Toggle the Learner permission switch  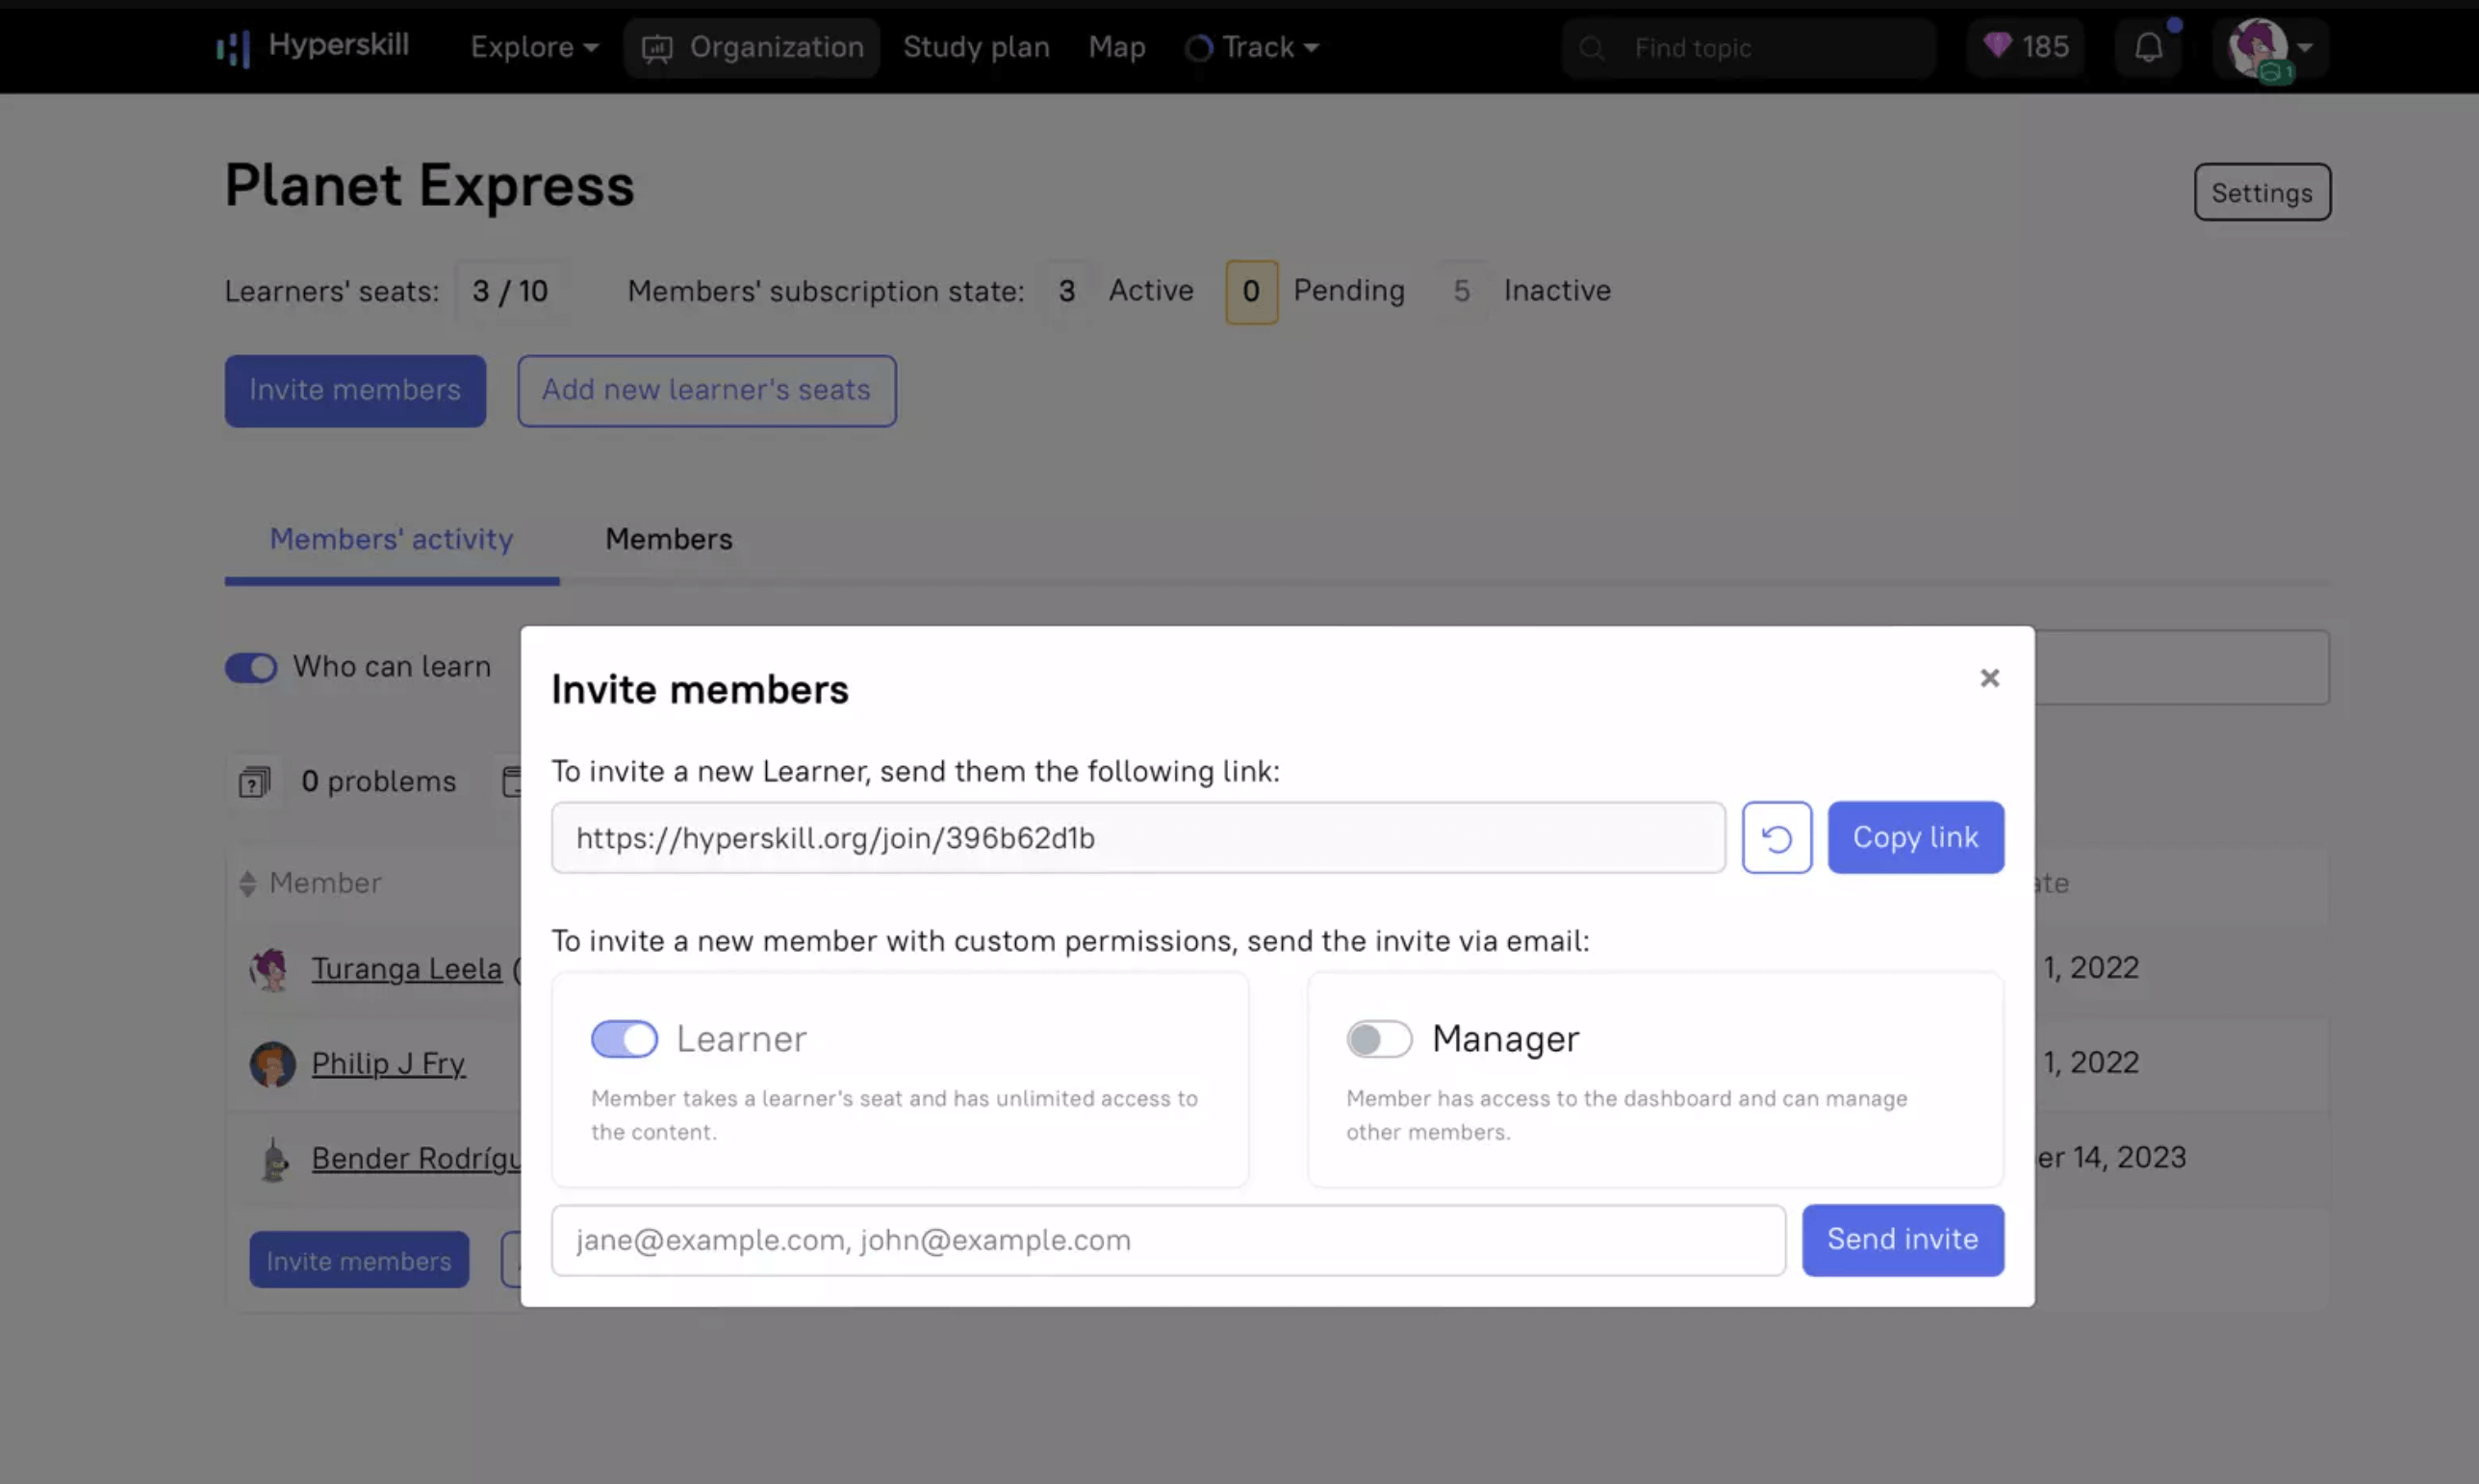(624, 1039)
